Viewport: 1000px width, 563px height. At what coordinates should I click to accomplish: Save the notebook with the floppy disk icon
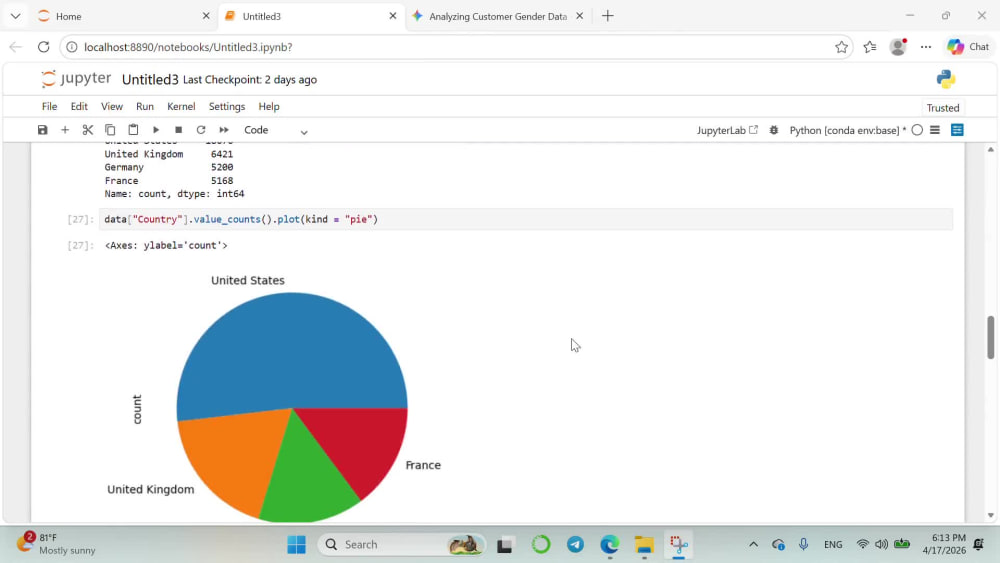tap(43, 130)
